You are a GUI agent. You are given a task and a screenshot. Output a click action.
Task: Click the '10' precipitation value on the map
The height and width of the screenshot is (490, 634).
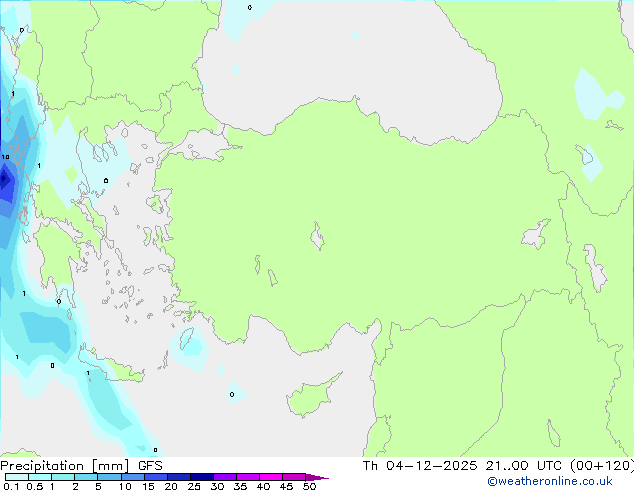point(5,157)
